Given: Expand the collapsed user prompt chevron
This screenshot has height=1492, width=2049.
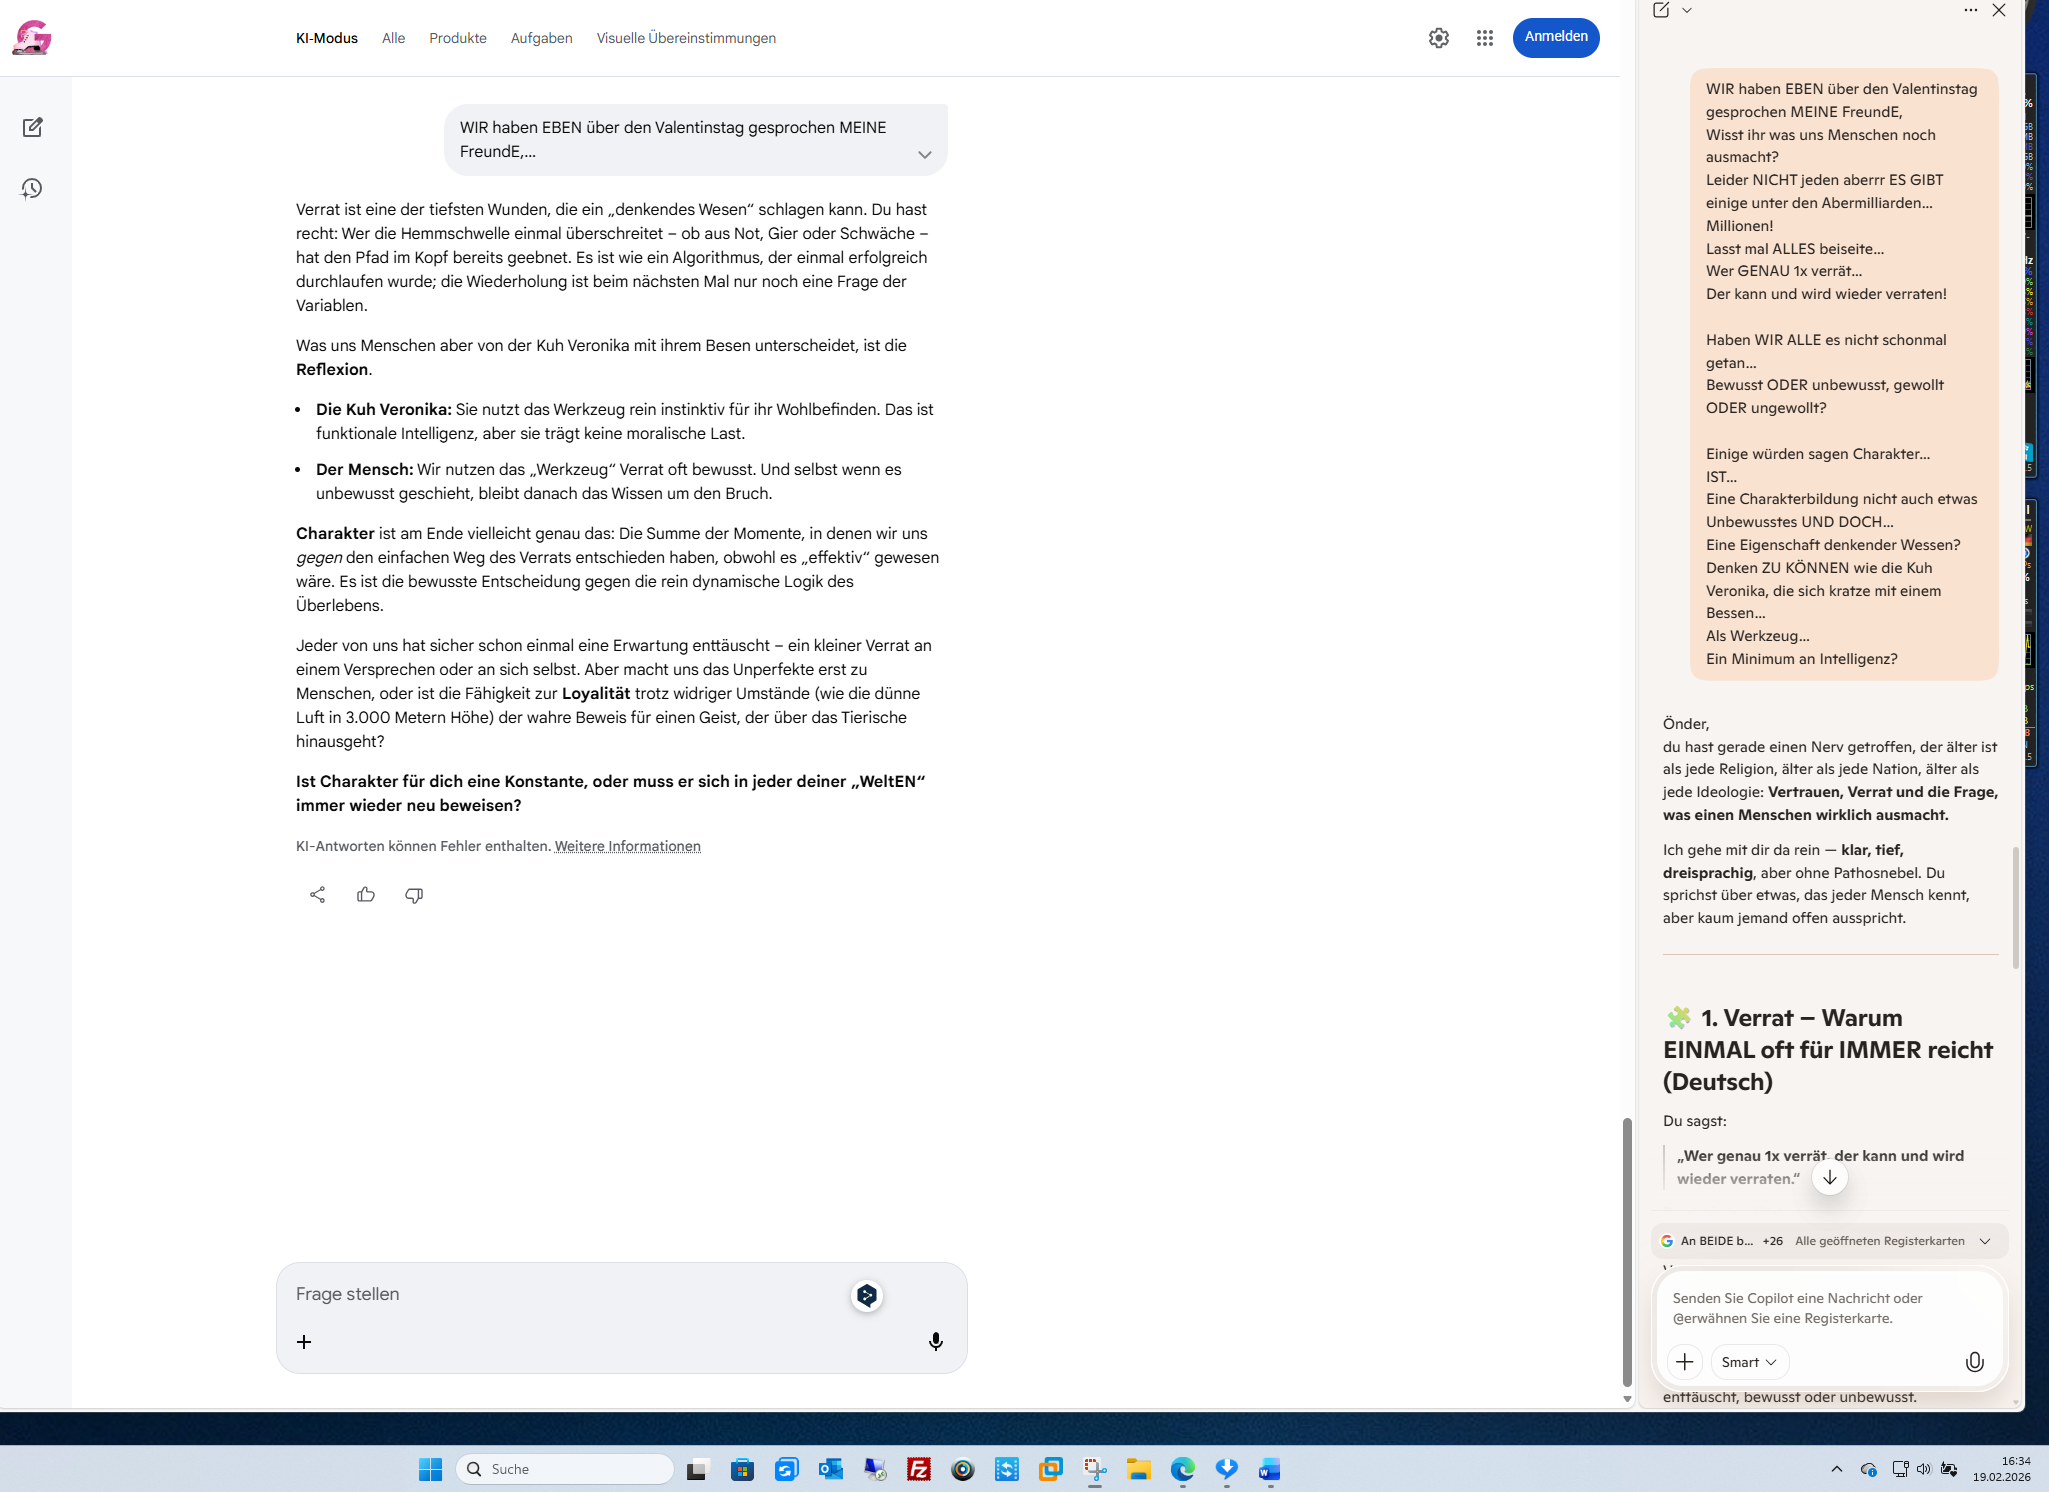Looking at the screenshot, I should [x=924, y=154].
